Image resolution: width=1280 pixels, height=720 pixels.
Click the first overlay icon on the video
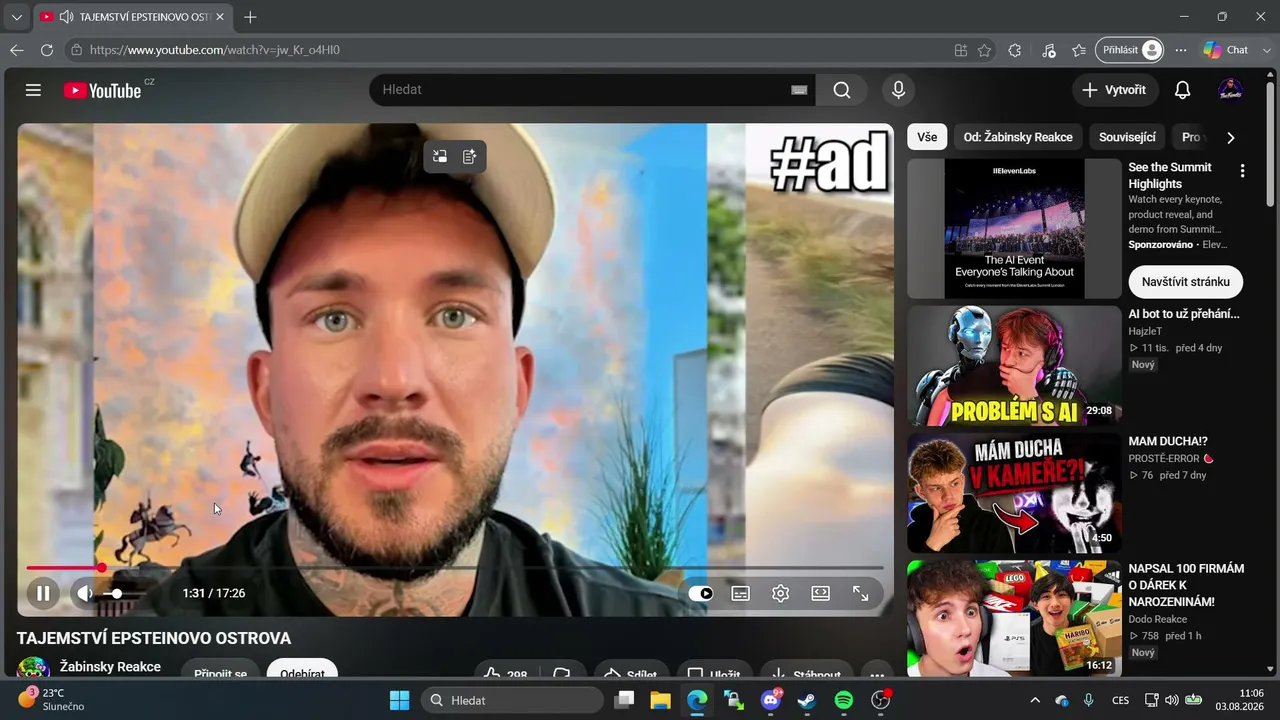coord(440,156)
